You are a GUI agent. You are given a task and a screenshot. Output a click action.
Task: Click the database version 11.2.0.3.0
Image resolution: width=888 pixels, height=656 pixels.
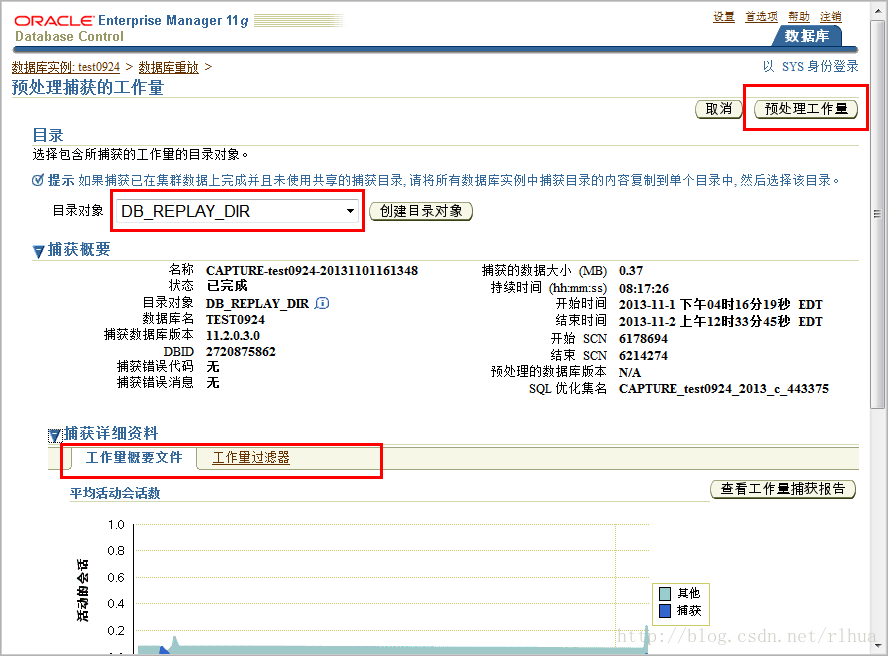point(233,335)
